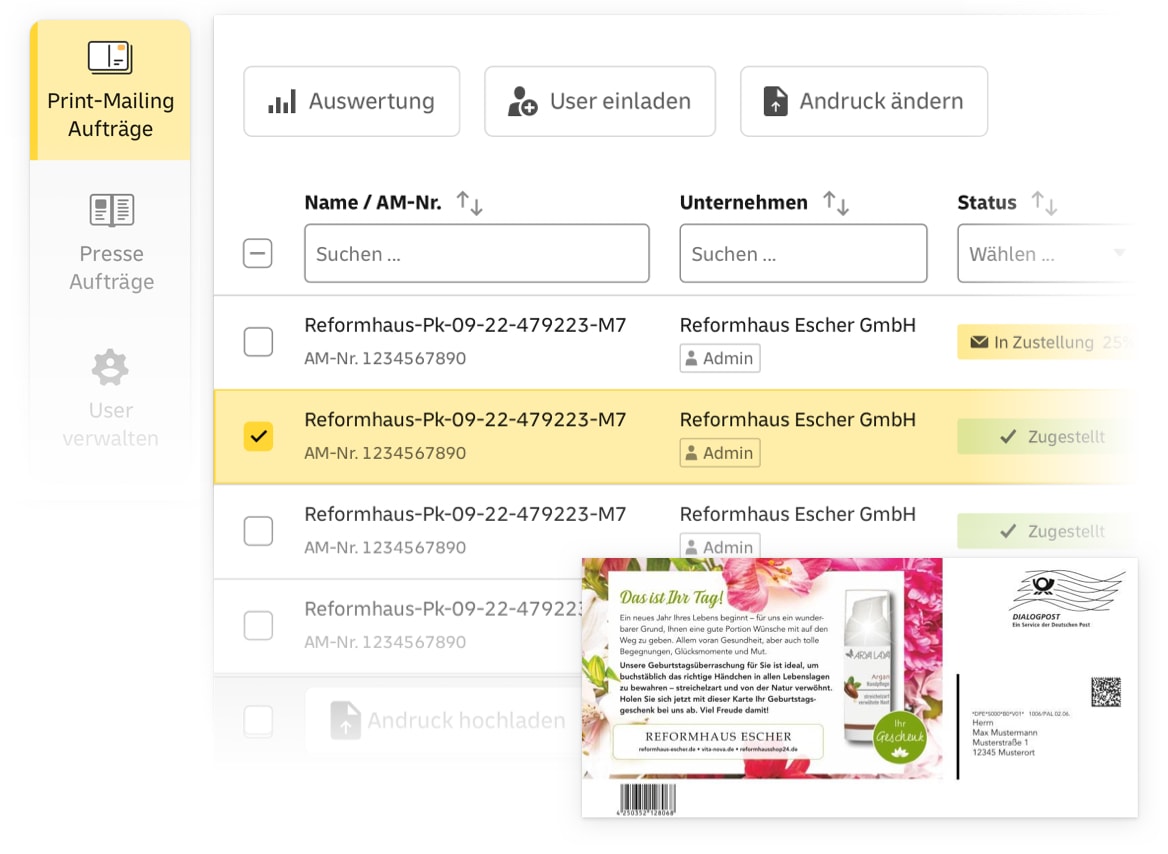Expand the Status Wählen dropdown

point(1045,254)
